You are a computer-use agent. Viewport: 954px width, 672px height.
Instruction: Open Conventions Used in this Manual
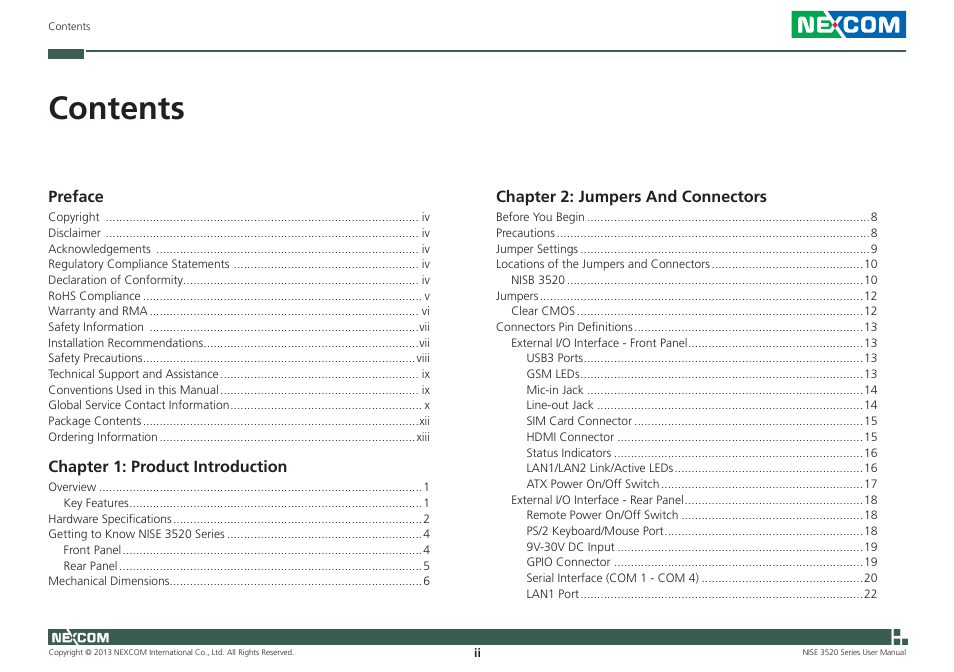pyautogui.click(x=239, y=390)
